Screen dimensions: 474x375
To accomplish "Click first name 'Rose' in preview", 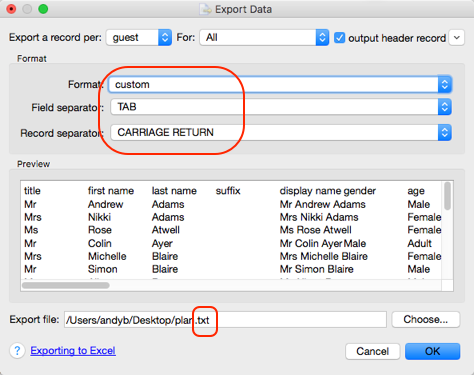I will (100, 230).
